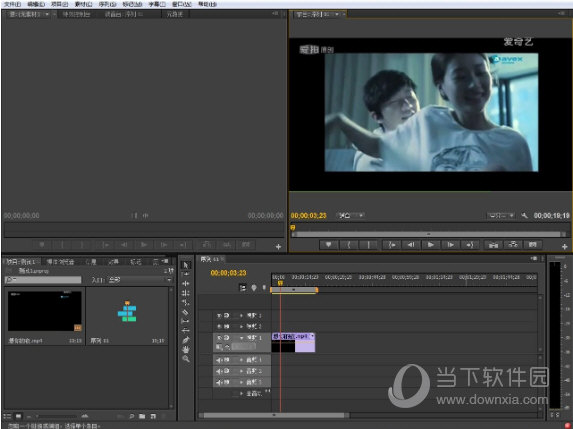573x429 pixels.
Task: Toggle Snap in the timeline
Action: click(243, 288)
